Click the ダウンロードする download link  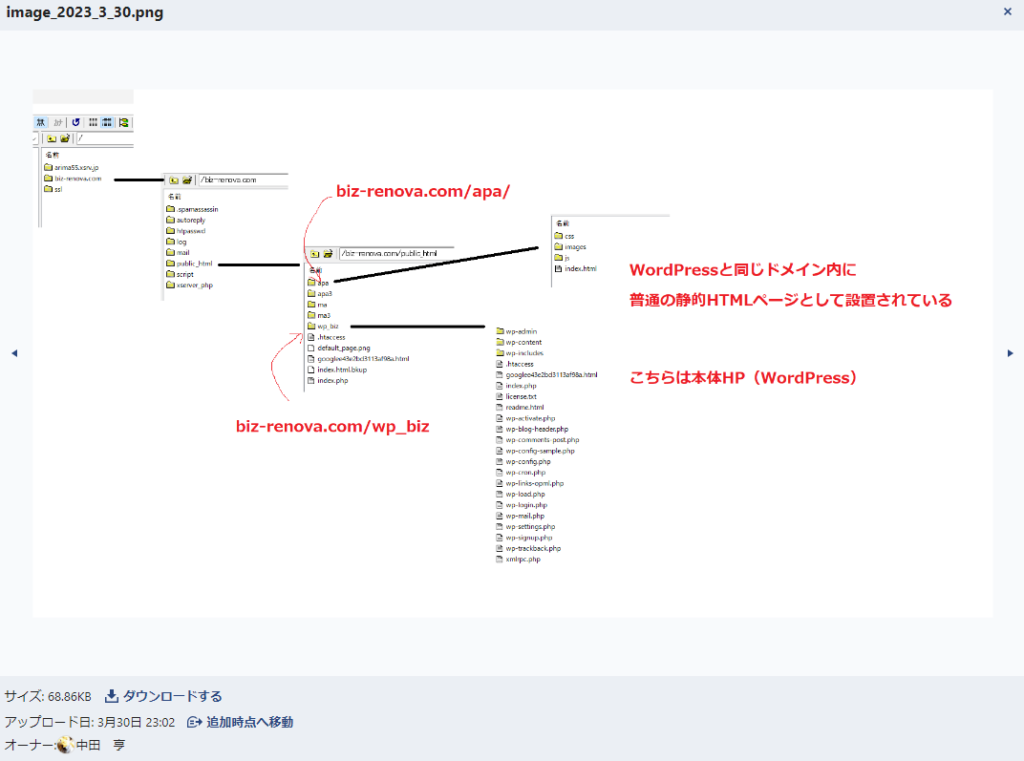[164, 696]
